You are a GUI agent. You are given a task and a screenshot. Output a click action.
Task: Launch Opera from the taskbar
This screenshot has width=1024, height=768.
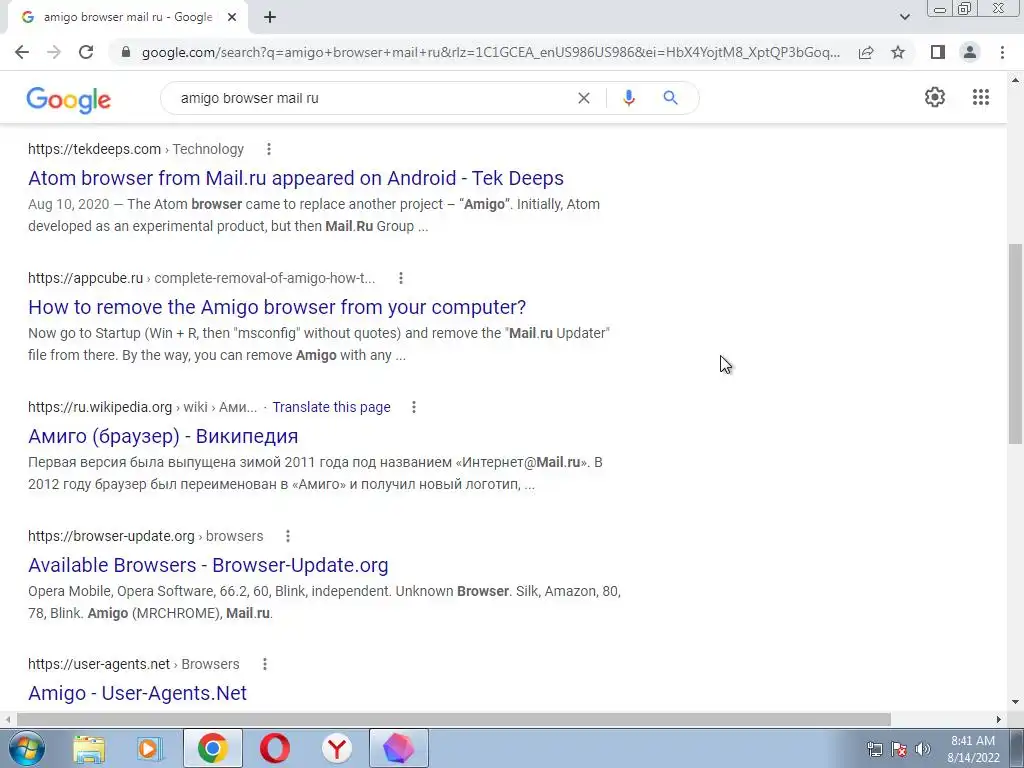coord(275,748)
